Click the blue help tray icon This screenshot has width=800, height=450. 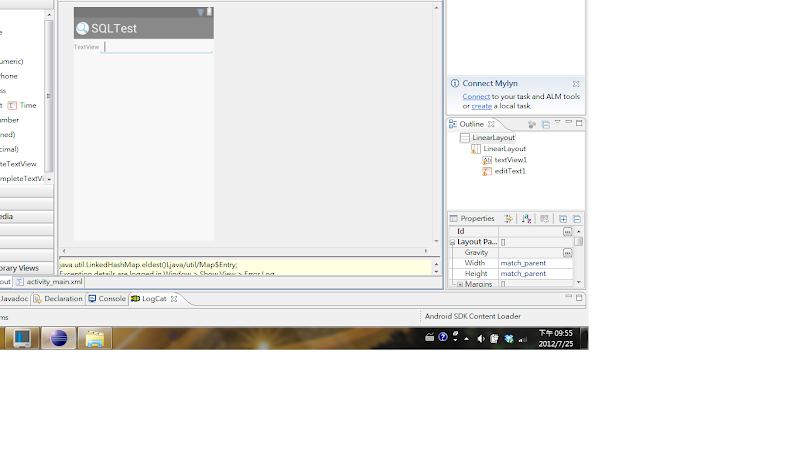click(443, 337)
